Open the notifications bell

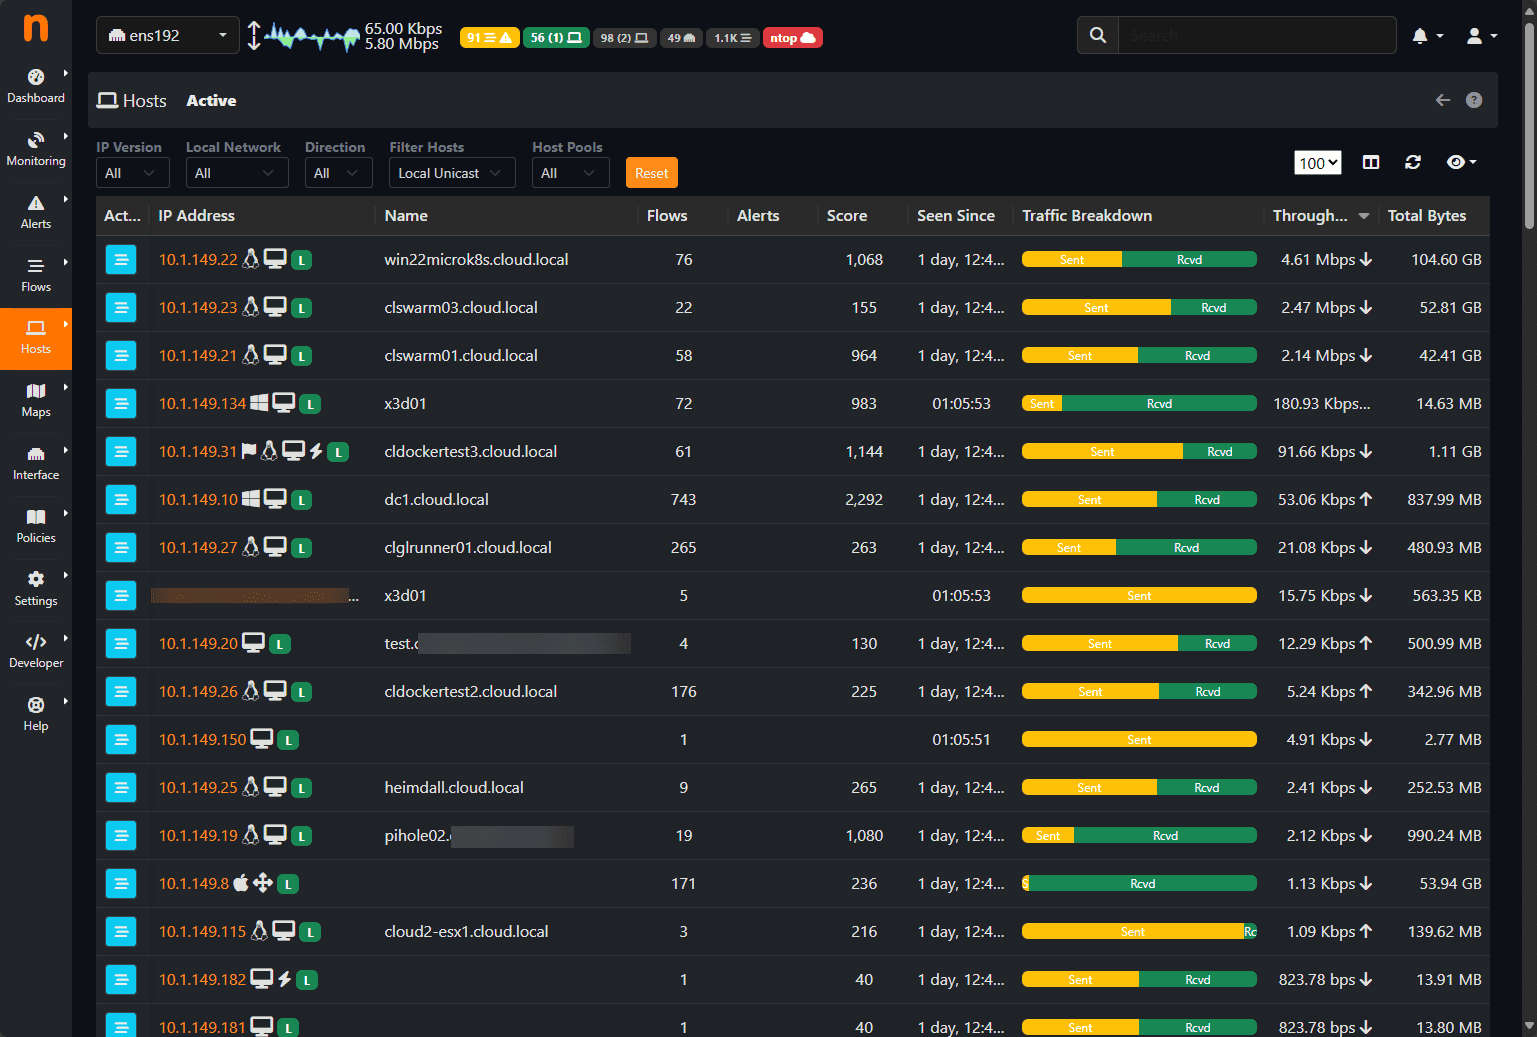(1420, 35)
